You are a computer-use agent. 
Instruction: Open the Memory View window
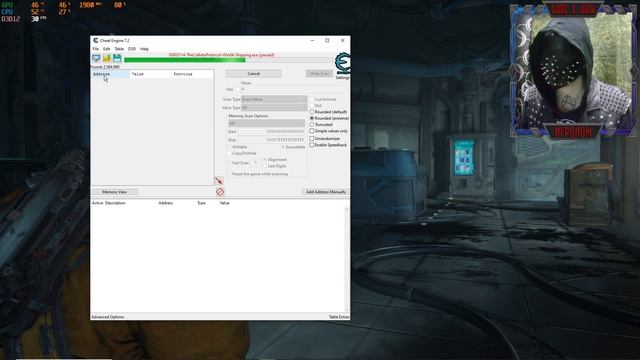pyautogui.click(x=115, y=192)
